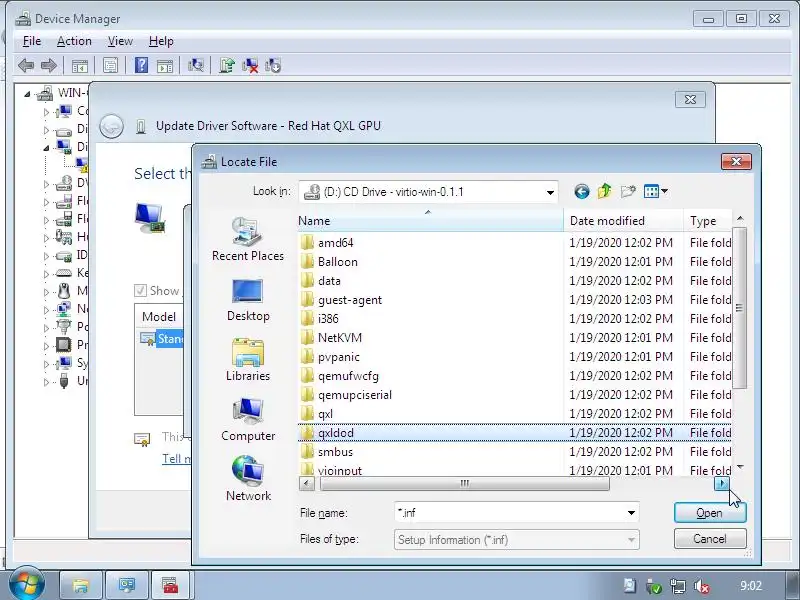Open the Look in drive dropdown
The width and height of the screenshot is (800, 600).
tap(550, 192)
